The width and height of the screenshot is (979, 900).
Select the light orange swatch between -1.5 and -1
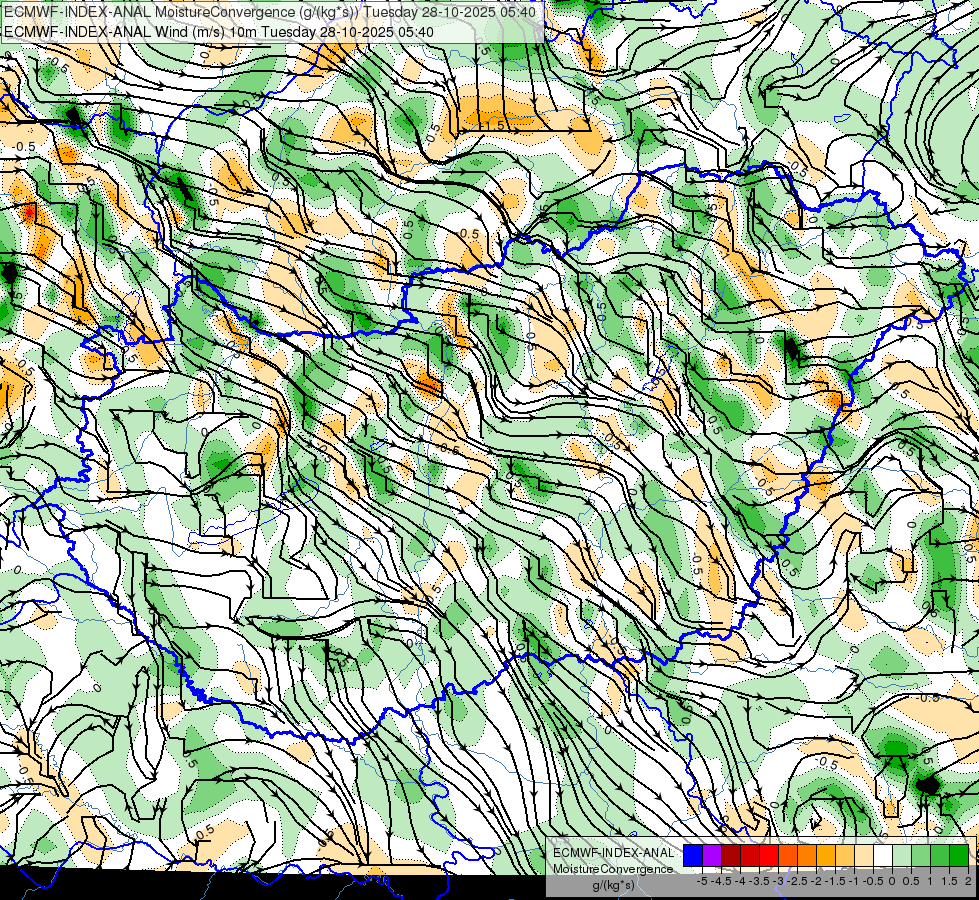(845, 855)
